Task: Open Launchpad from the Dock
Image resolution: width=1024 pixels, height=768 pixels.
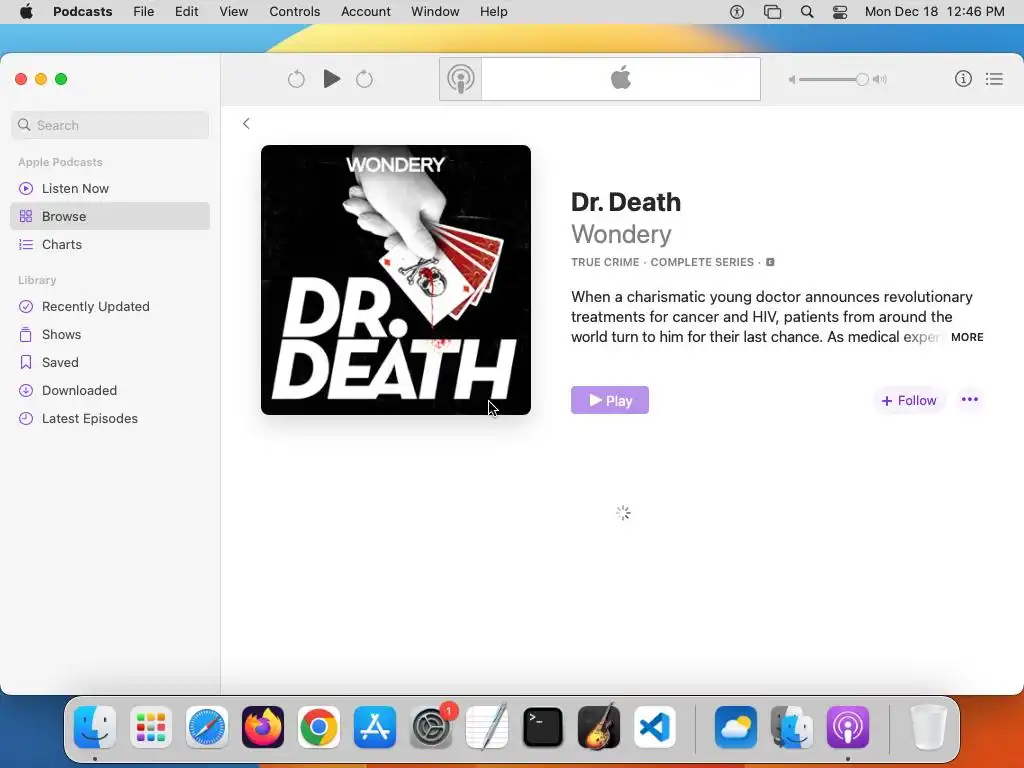Action: [151, 727]
